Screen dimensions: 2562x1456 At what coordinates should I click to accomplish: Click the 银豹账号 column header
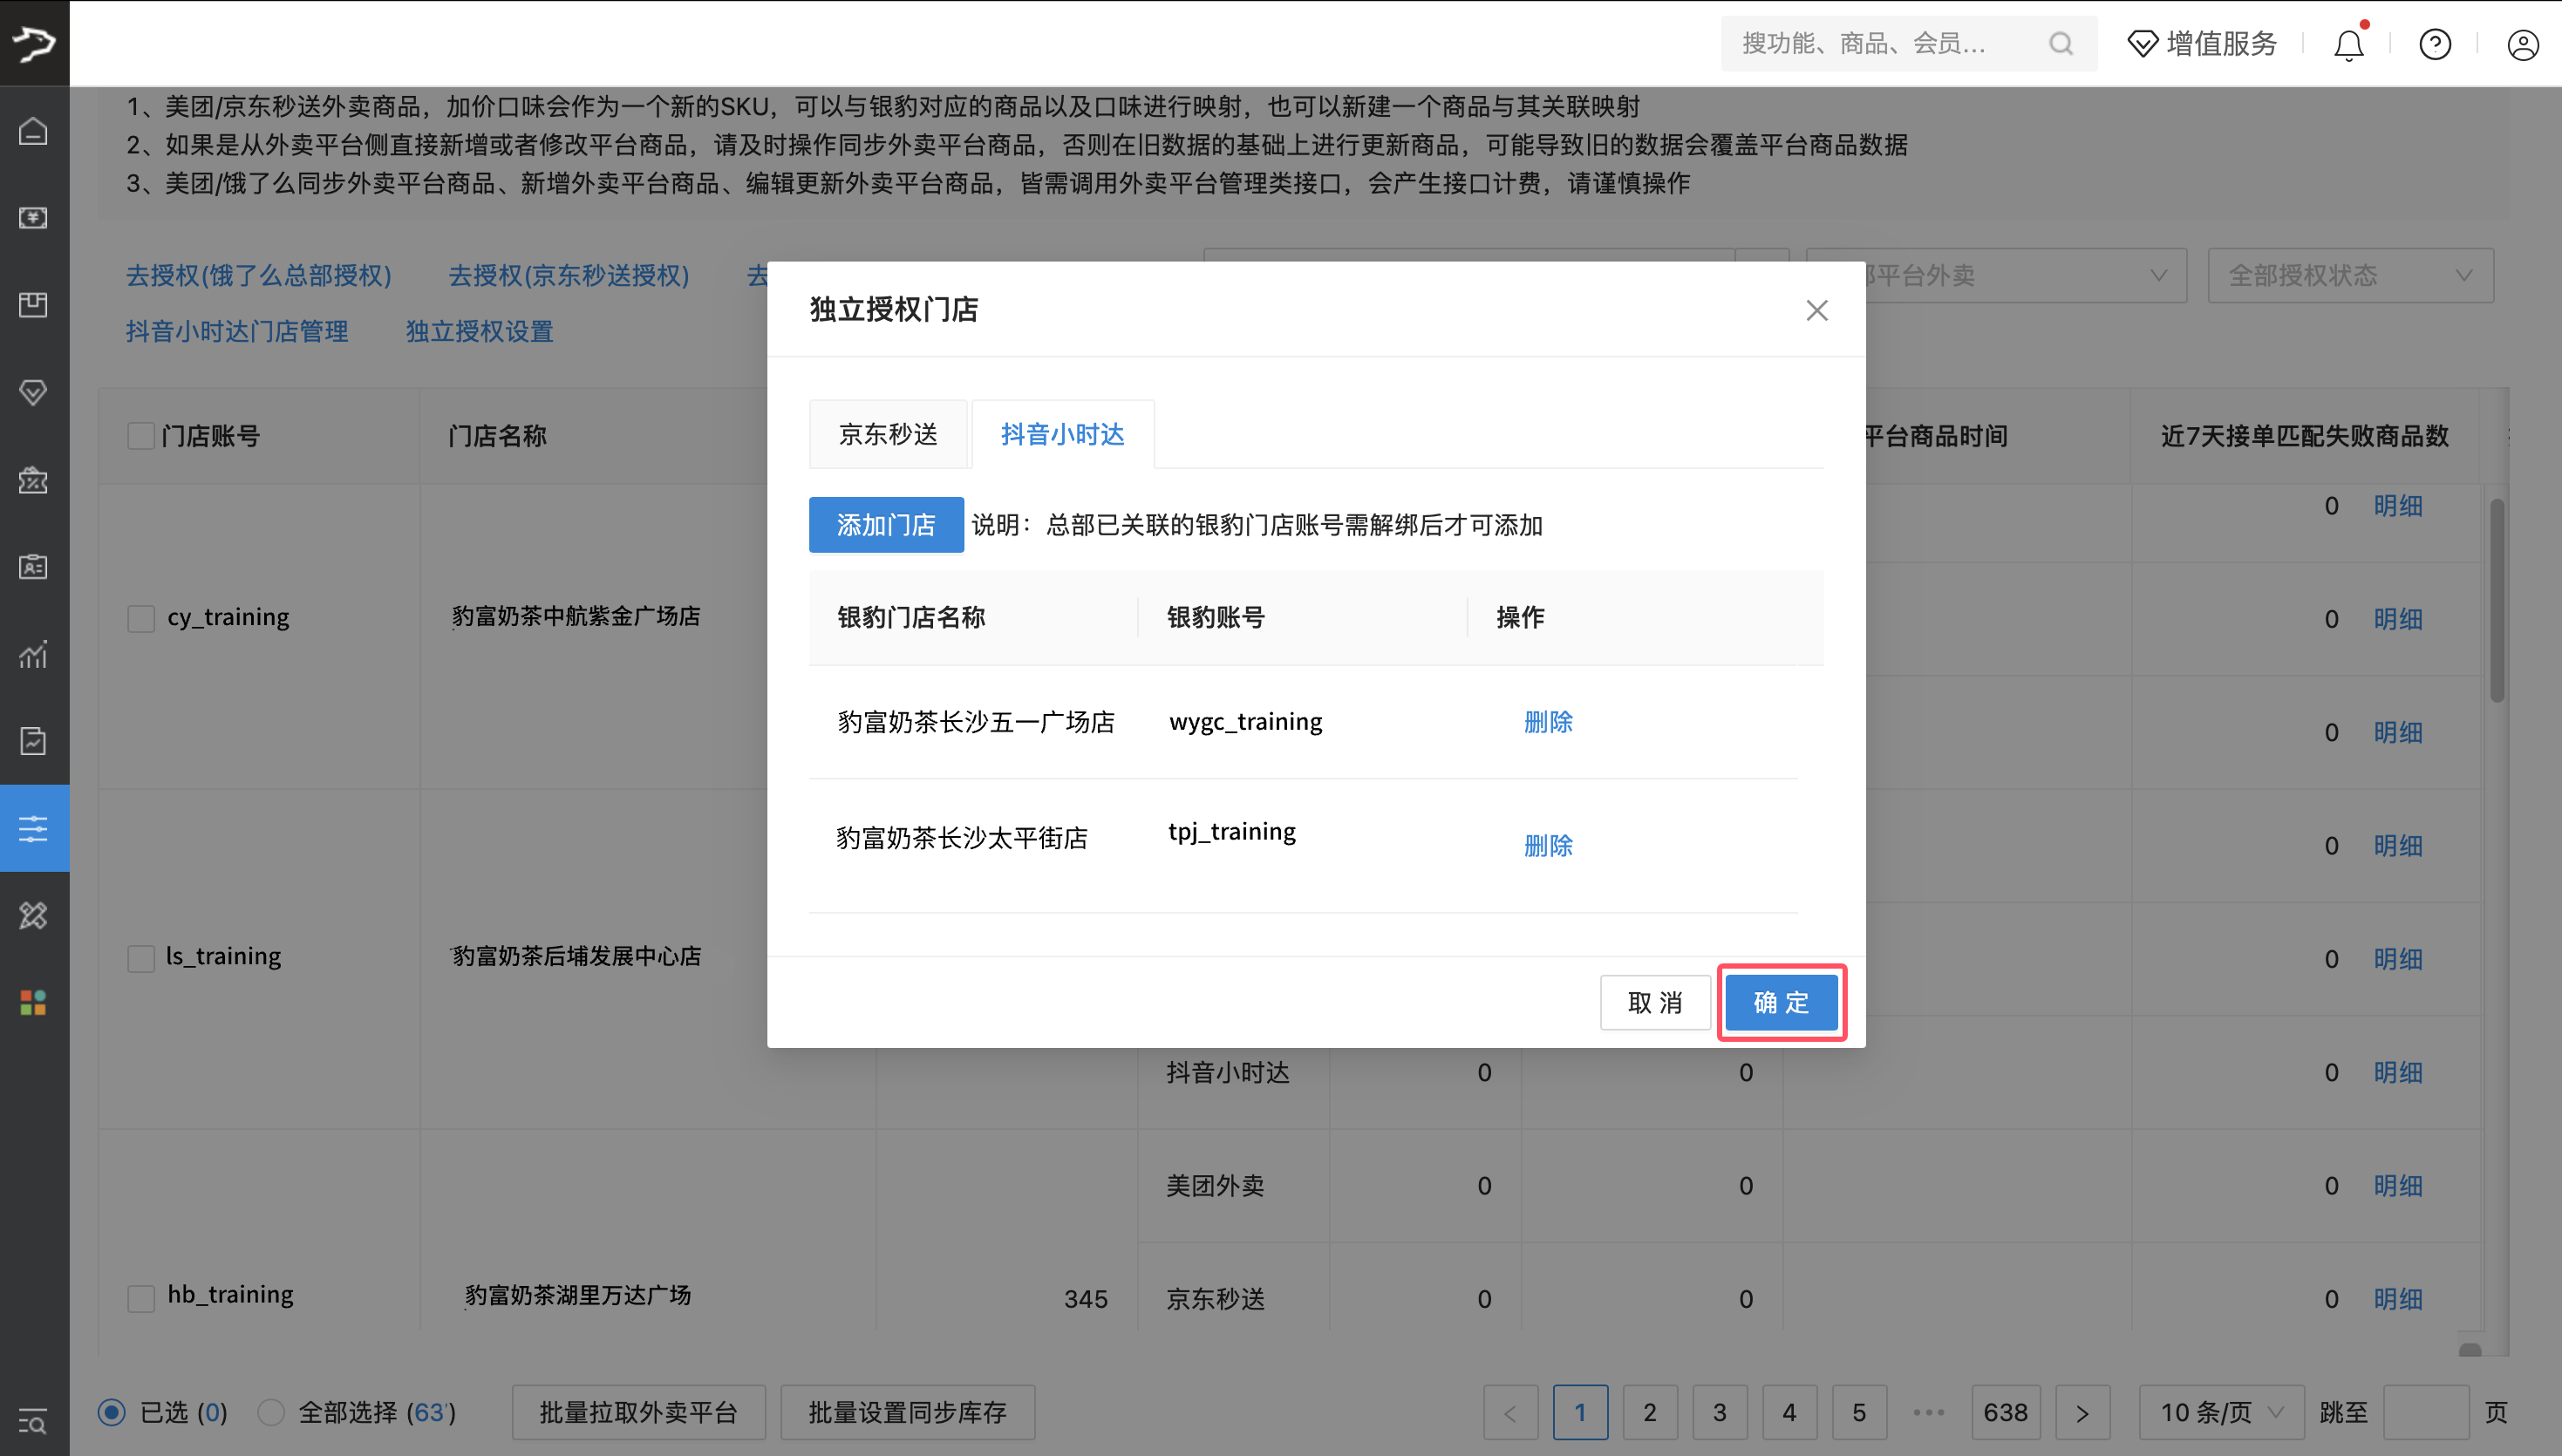point(1216,617)
